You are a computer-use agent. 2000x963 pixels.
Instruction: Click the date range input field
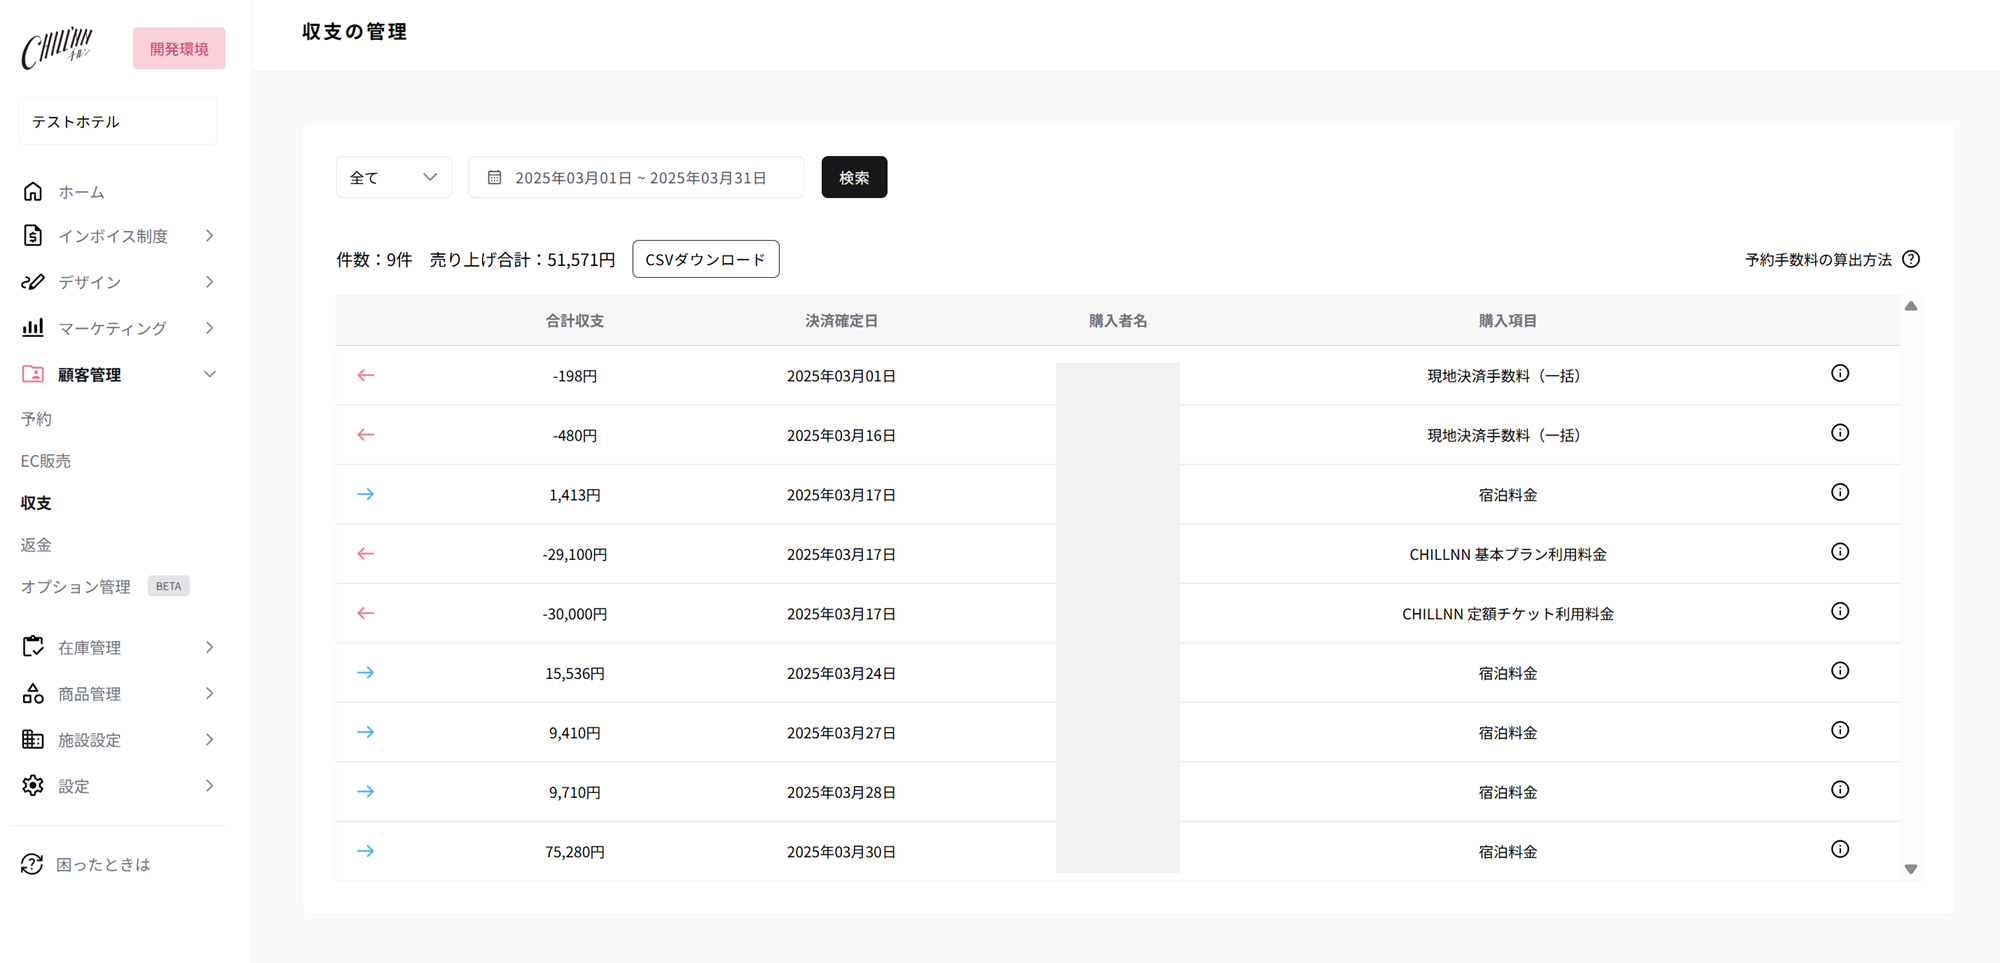click(640, 178)
